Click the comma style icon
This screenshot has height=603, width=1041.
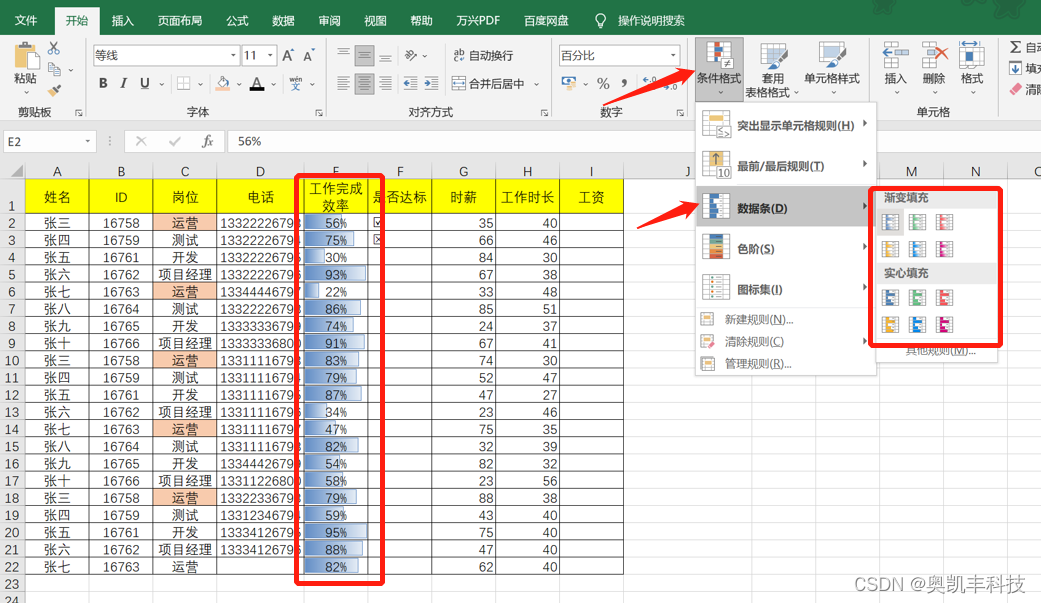click(624, 84)
